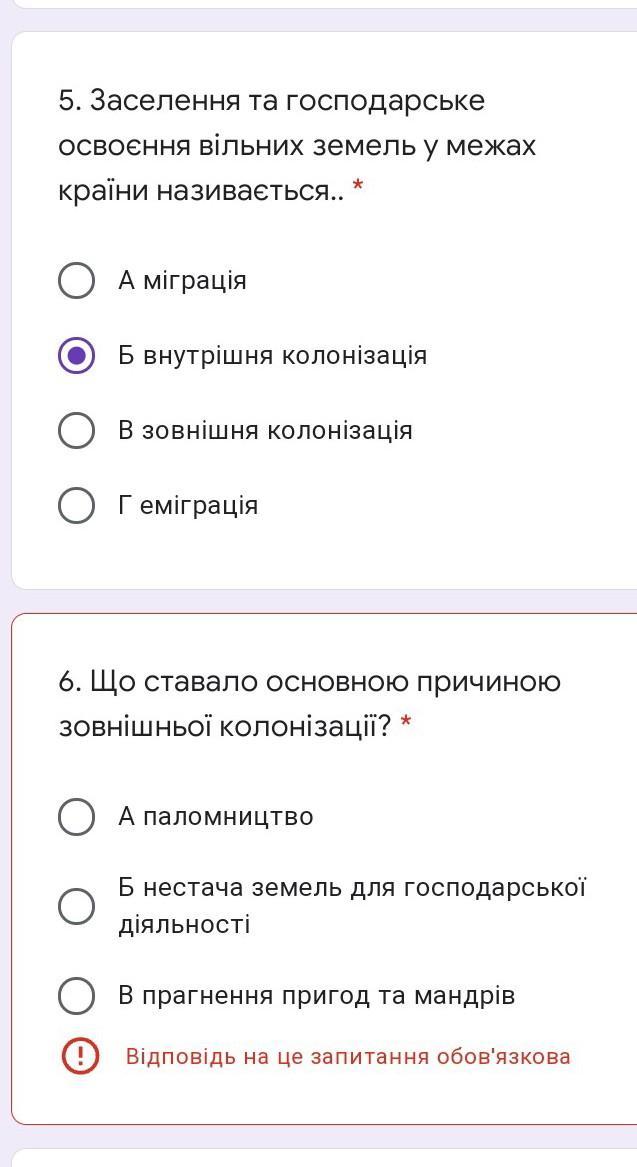Click question 5 title 'Заселення та господарське освоєння'

pos(272,101)
